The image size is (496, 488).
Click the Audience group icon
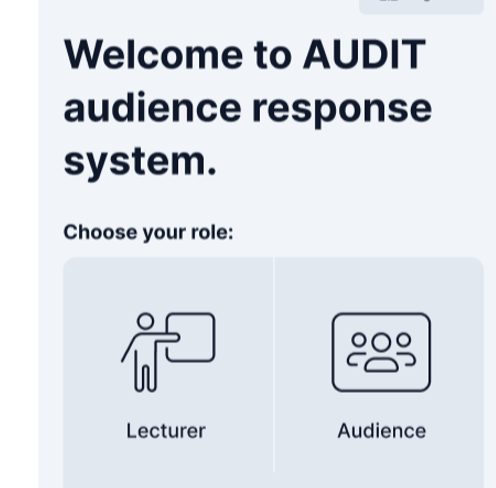tap(381, 352)
